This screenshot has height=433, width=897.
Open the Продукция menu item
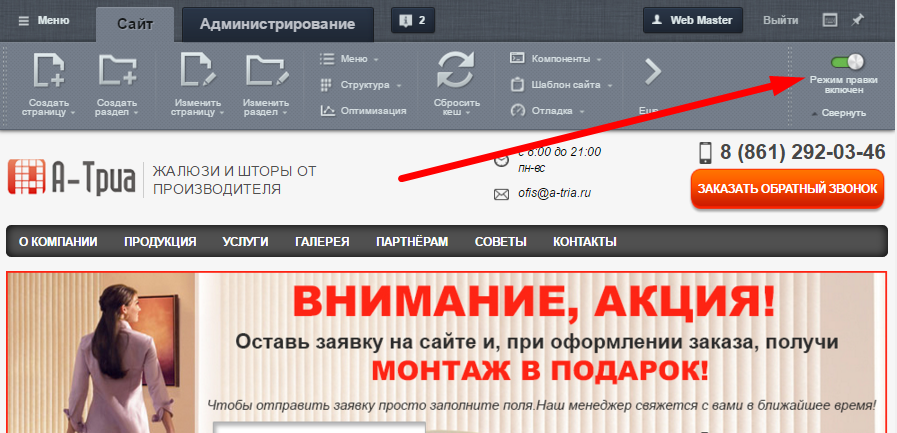click(x=160, y=241)
